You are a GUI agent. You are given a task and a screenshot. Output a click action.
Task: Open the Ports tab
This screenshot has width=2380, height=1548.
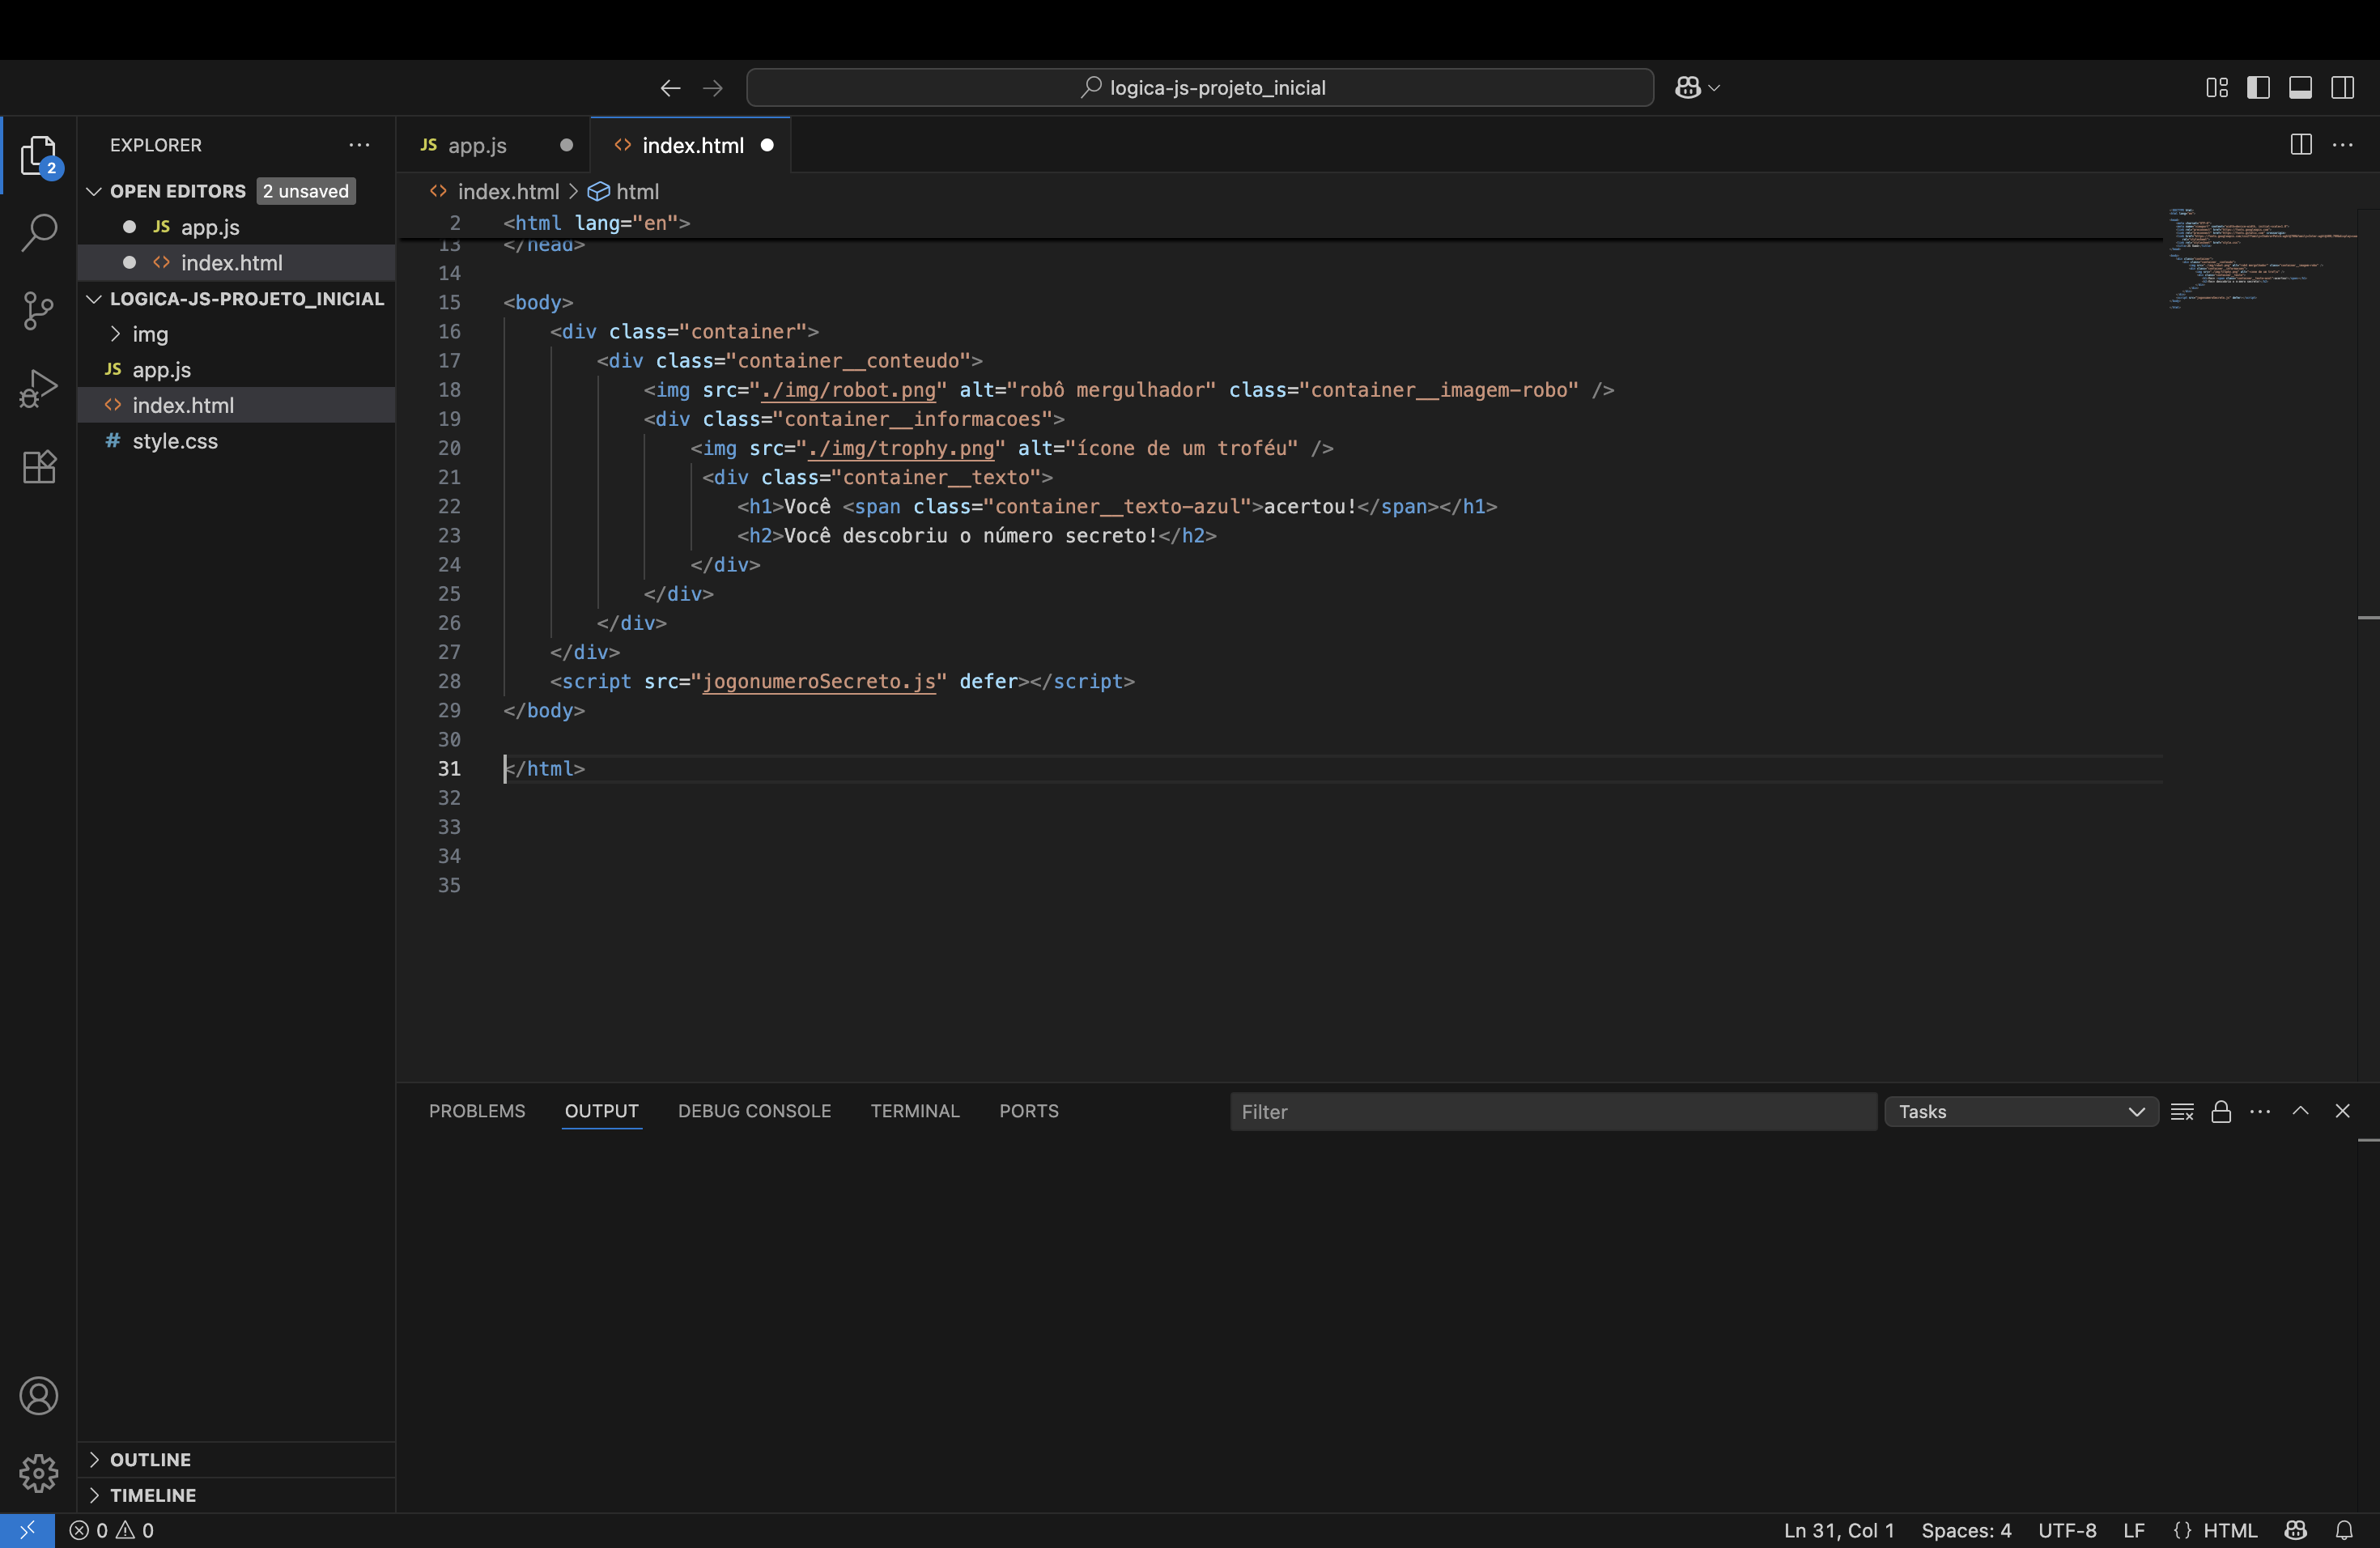coord(1028,1111)
